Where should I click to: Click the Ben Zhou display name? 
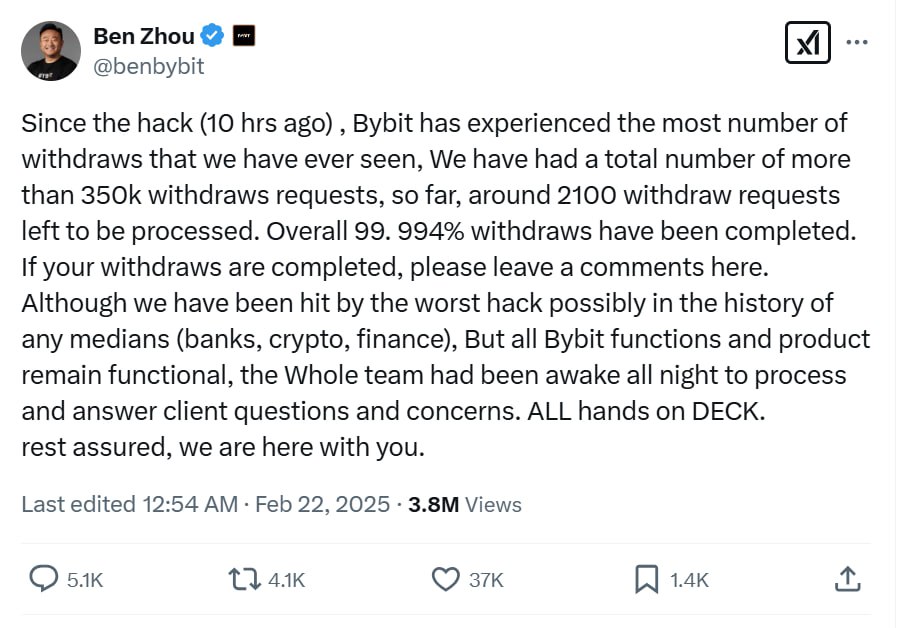point(143,37)
